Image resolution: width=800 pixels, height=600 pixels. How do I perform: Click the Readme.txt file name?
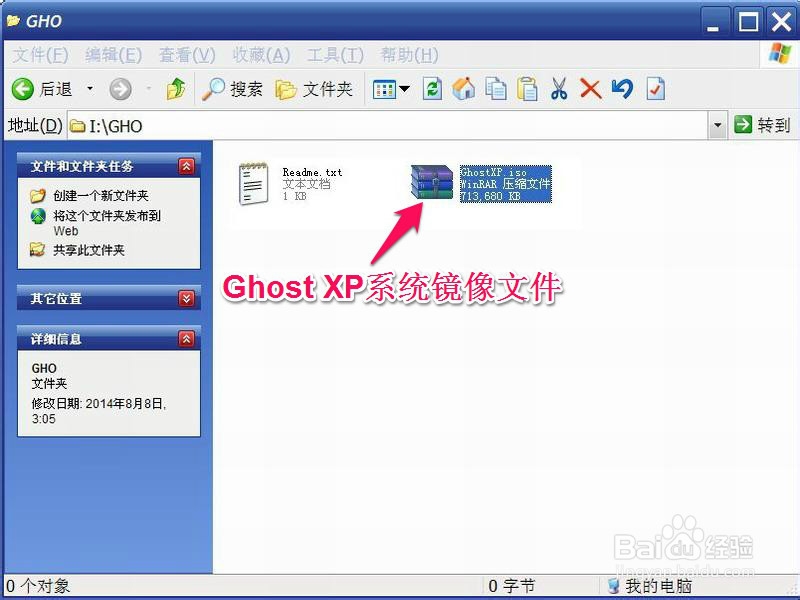pos(312,172)
